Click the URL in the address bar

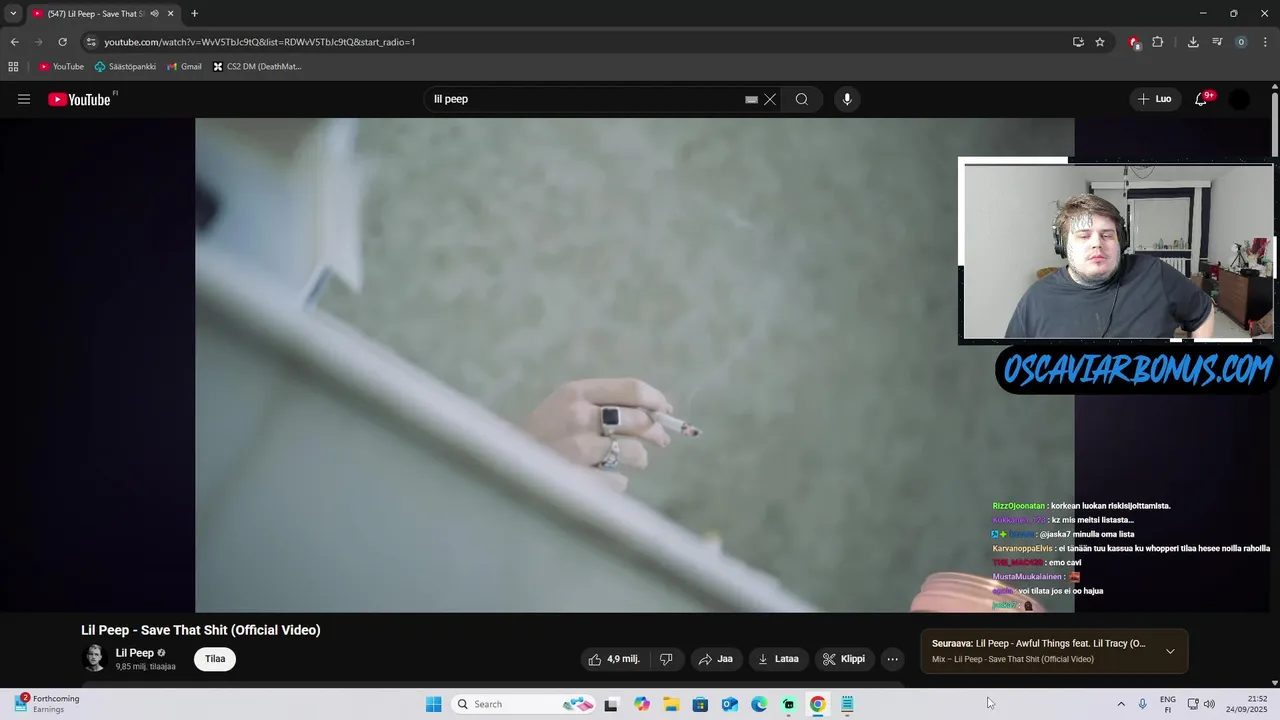click(x=260, y=42)
